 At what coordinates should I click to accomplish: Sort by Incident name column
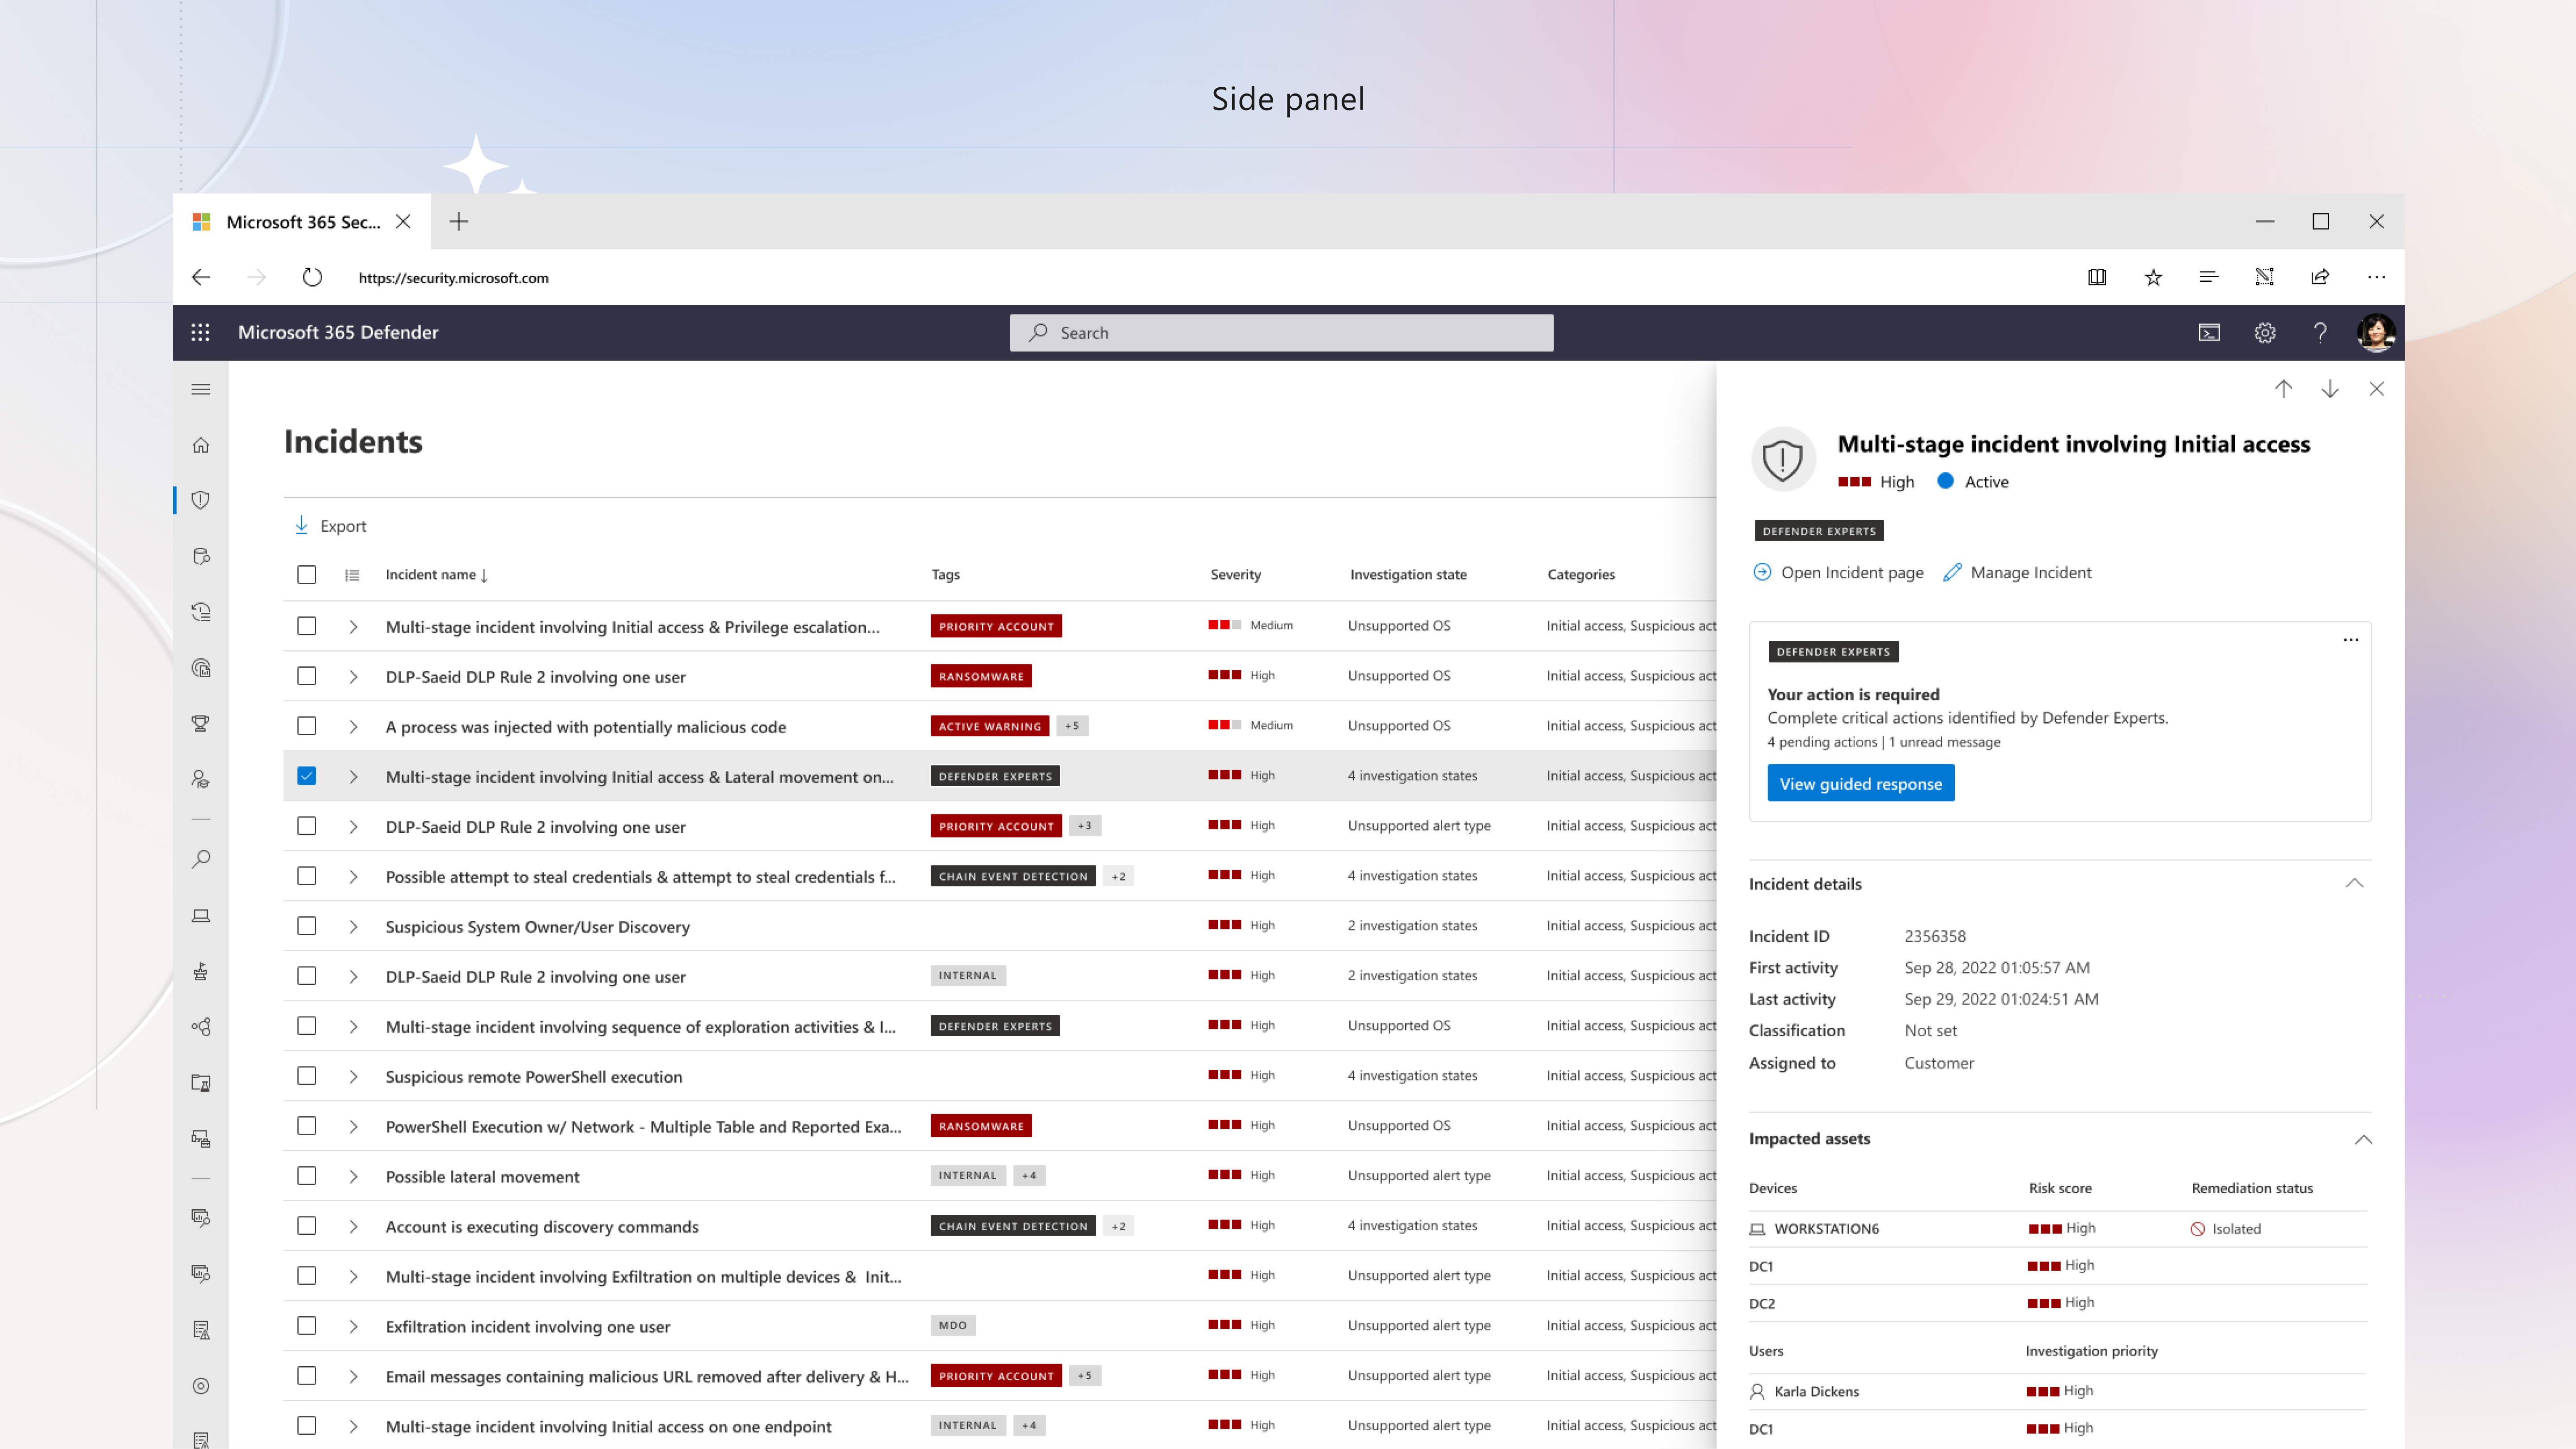pos(437,575)
